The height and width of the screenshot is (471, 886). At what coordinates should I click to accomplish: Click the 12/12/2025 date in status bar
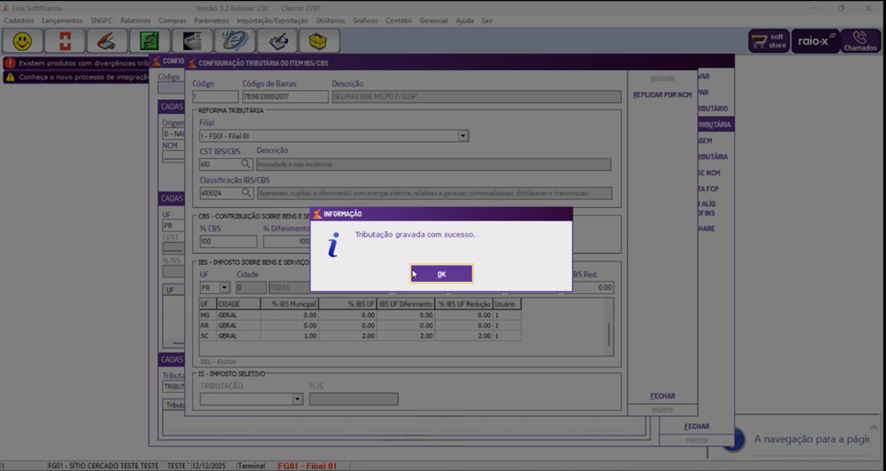[209, 466]
